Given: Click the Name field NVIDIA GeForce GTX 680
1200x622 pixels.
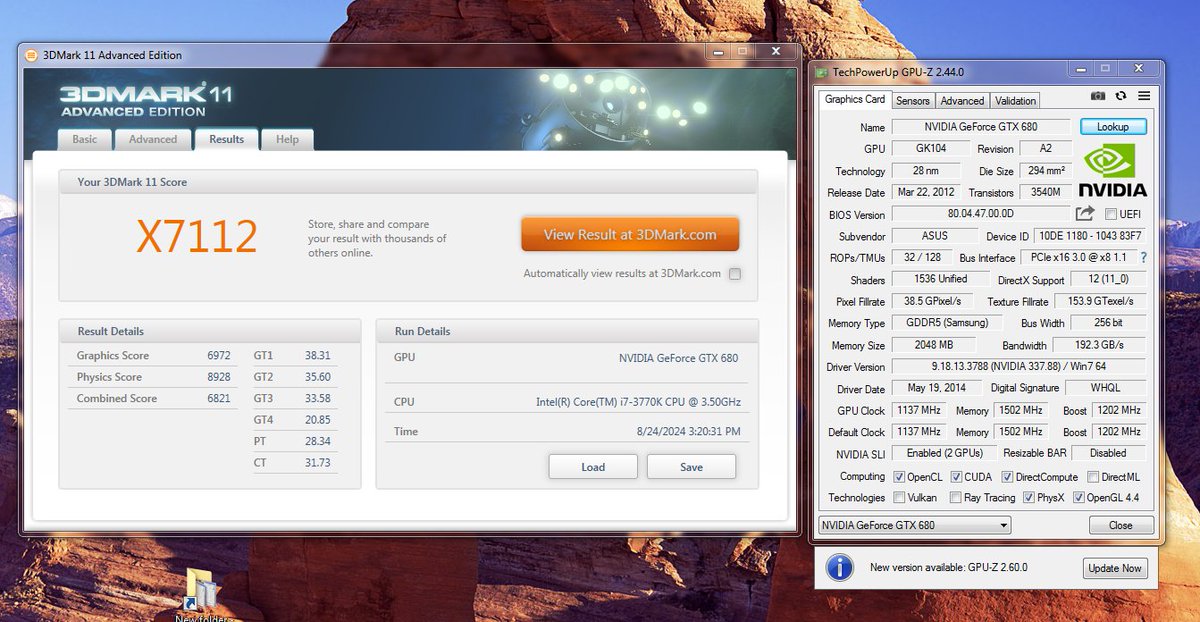Looking at the screenshot, I should (982, 127).
